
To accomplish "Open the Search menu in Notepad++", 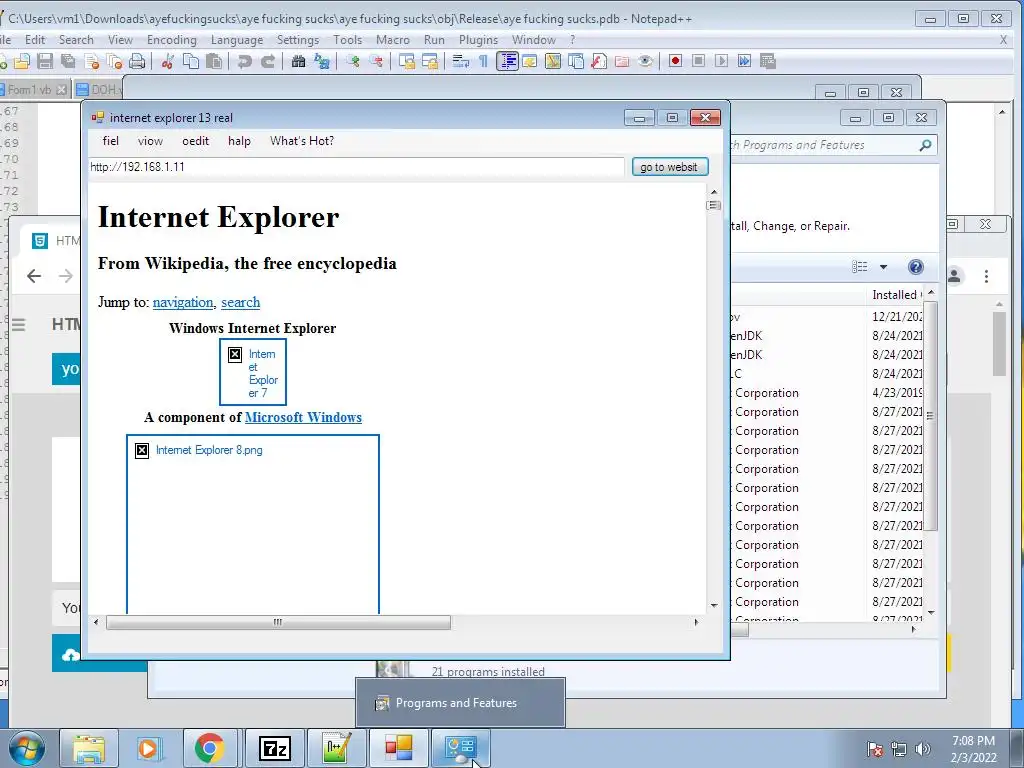I will pos(76,40).
